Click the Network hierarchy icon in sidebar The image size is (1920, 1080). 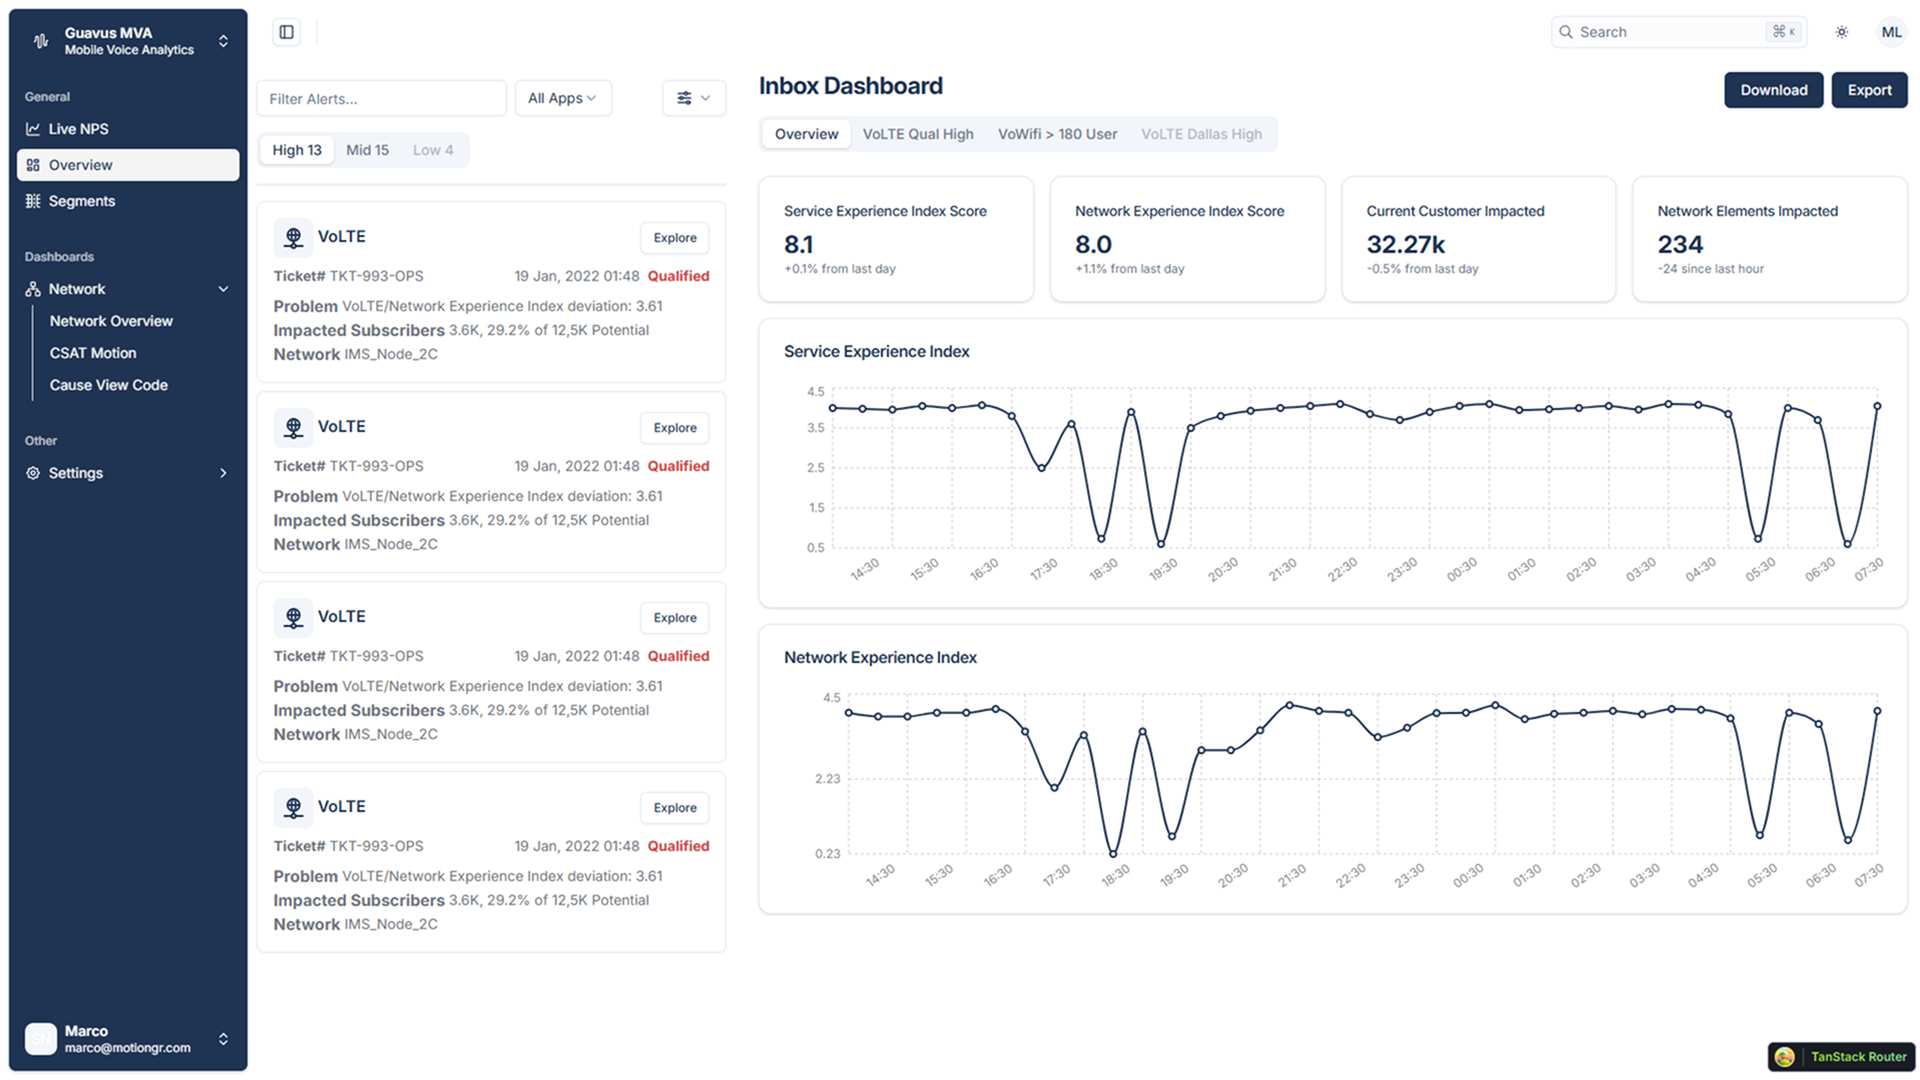click(33, 289)
